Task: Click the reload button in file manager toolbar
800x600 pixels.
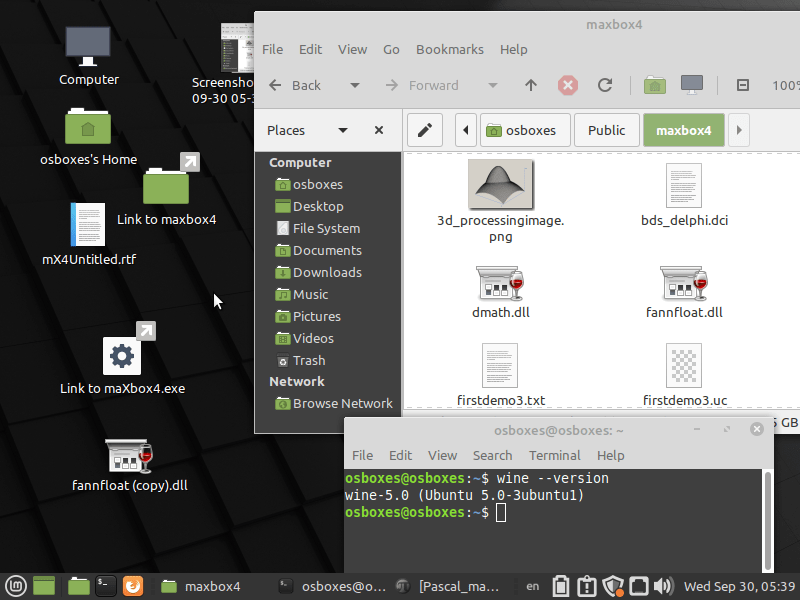Action: [x=605, y=85]
